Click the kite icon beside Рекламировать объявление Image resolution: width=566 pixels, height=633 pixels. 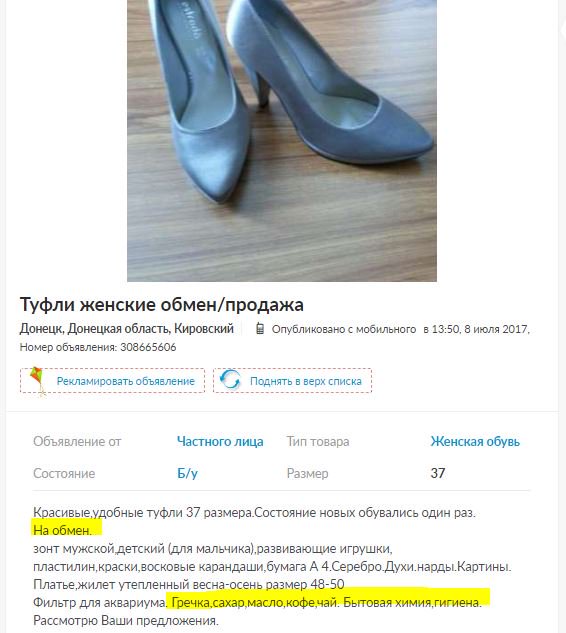(x=37, y=381)
